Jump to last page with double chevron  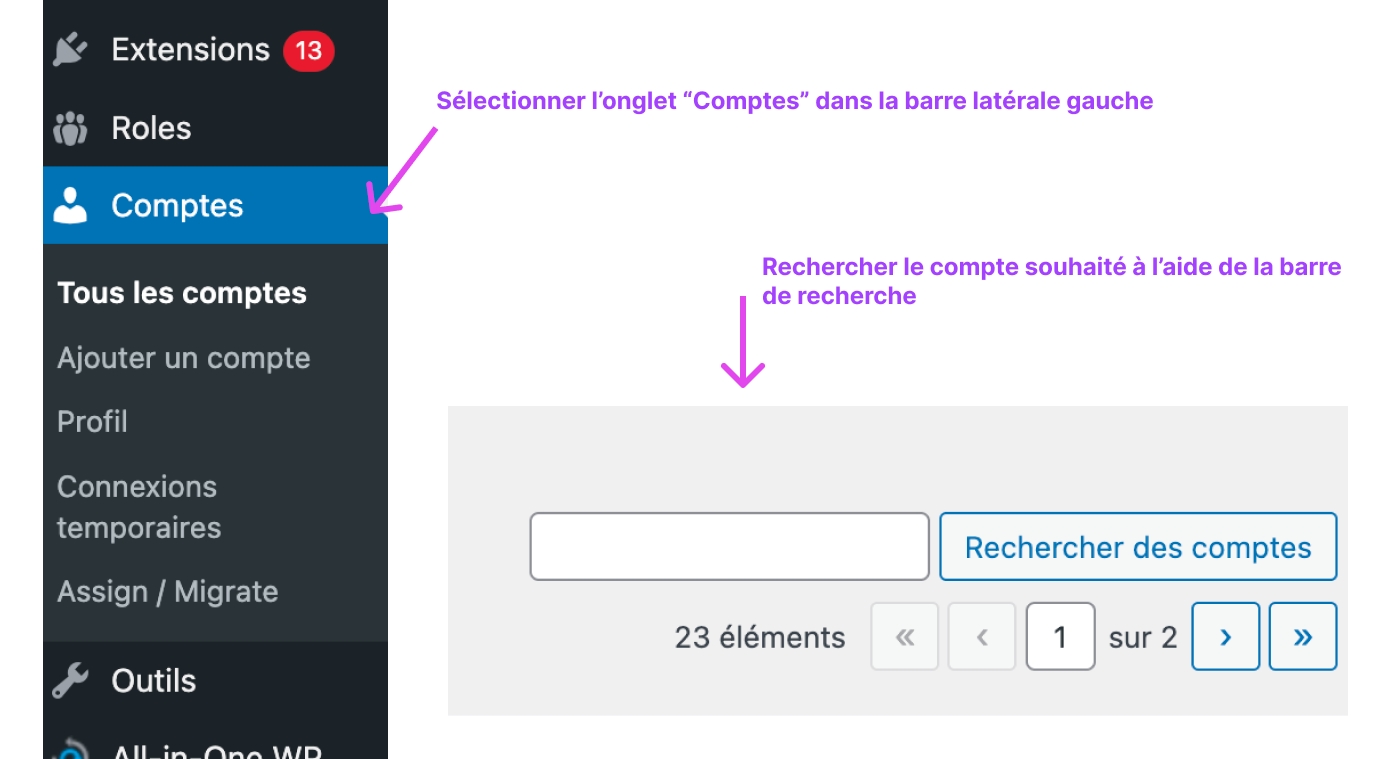point(1303,636)
